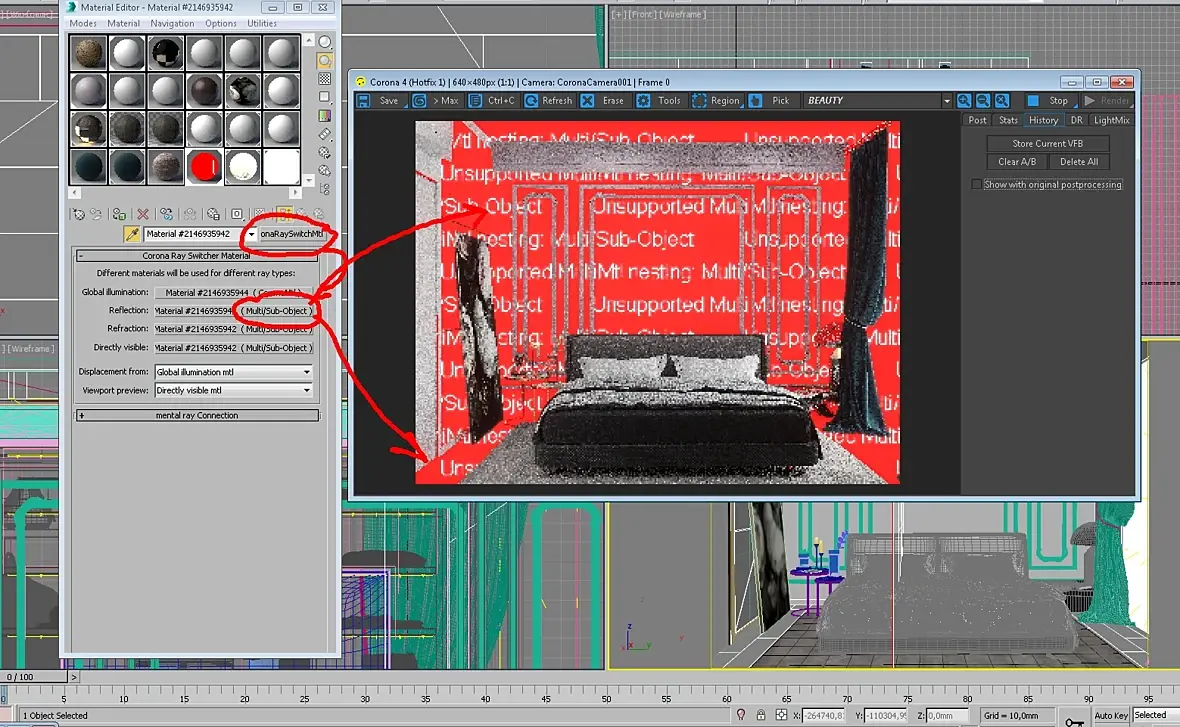Click the zoom out magnifier in VFB
The image size is (1180, 727).
[983, 100]
